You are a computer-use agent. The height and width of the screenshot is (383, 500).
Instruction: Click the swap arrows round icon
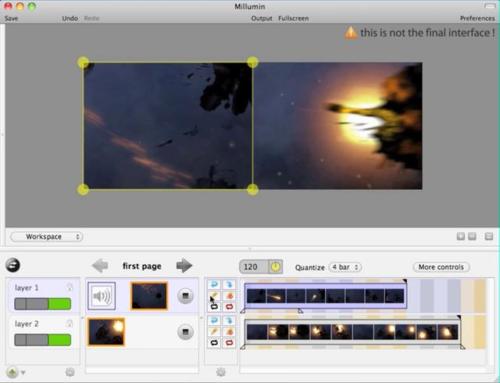click(13, 265)
